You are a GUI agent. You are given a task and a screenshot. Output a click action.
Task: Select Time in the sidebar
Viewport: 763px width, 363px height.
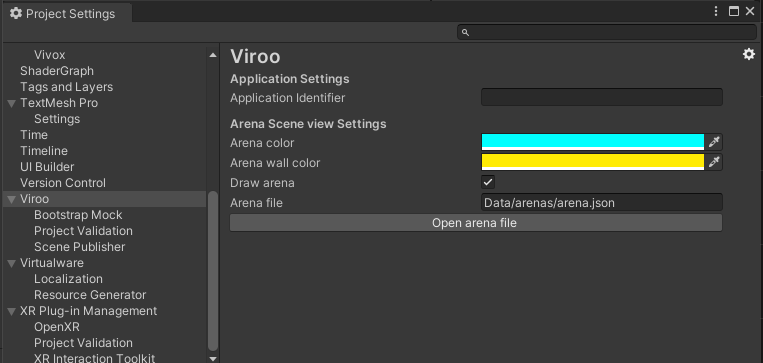pyautogui.click(x=34, y=135)
